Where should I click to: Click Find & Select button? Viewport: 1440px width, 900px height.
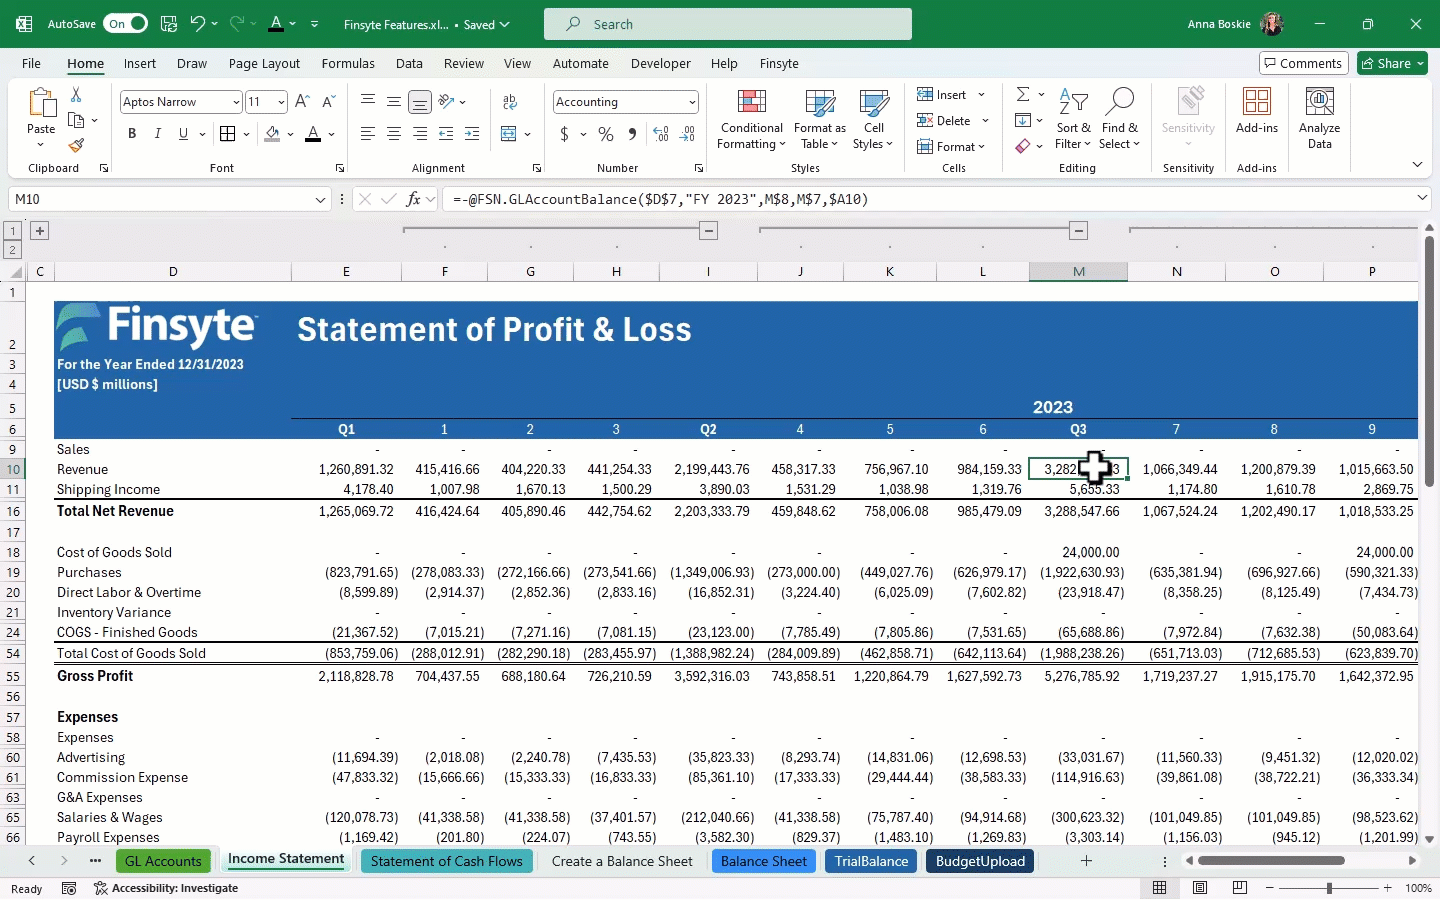pos(1119,120)
